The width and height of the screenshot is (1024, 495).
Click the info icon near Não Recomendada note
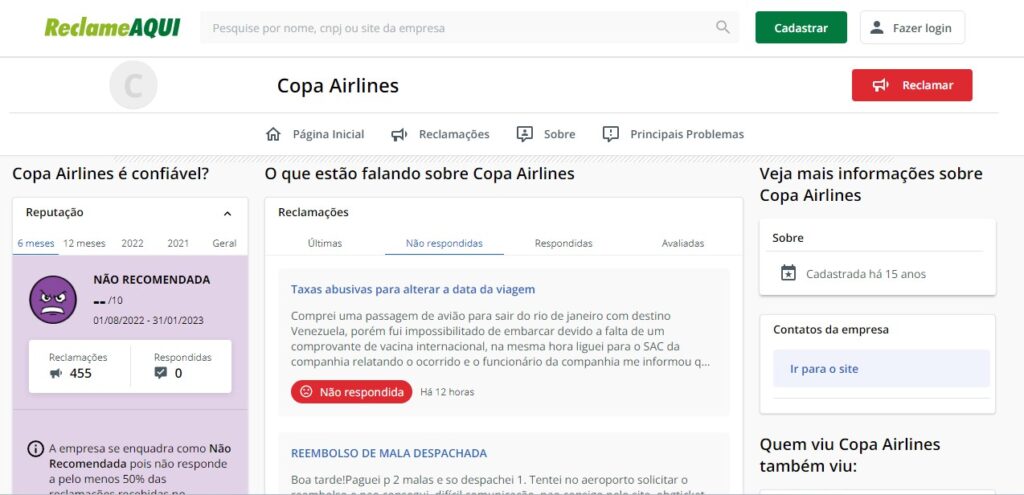point(35,449)
